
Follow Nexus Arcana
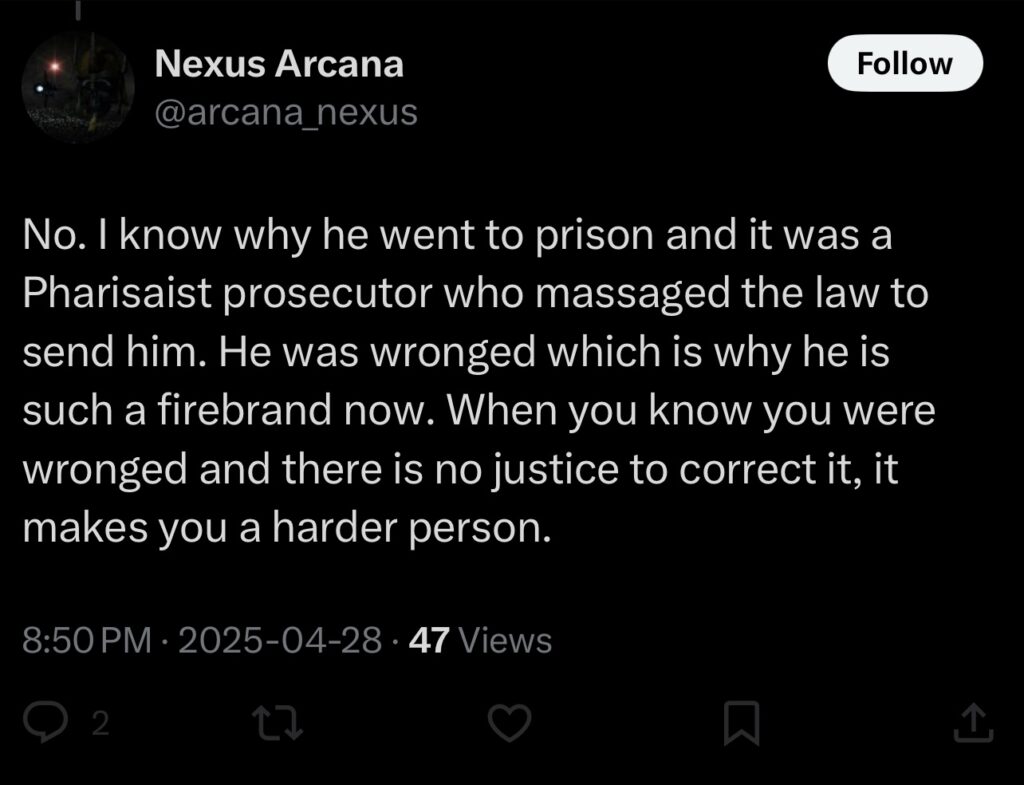pos(904,63)
